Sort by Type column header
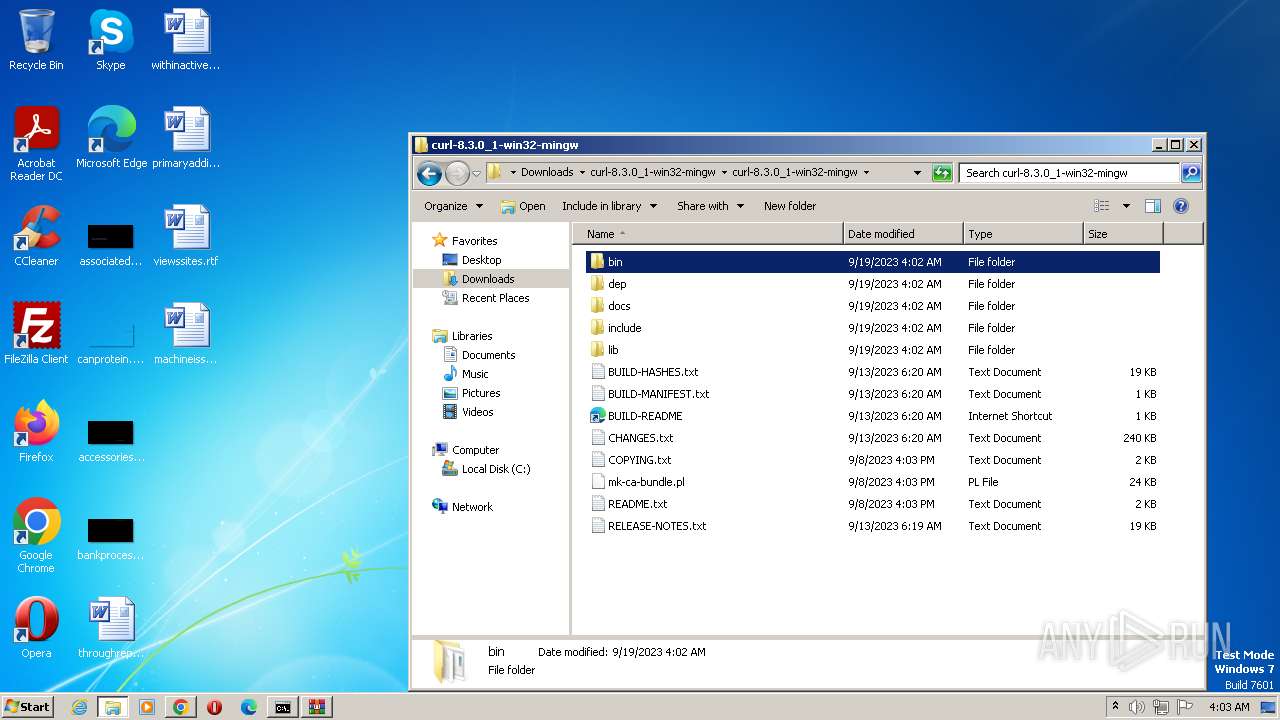Viewport: 1280px width, 720px height. tap(1023, 234)
